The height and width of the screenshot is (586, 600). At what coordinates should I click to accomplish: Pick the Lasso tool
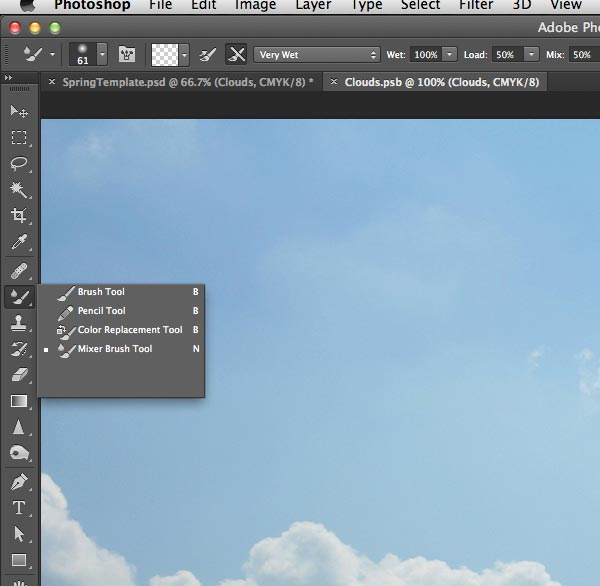(18, 163)
